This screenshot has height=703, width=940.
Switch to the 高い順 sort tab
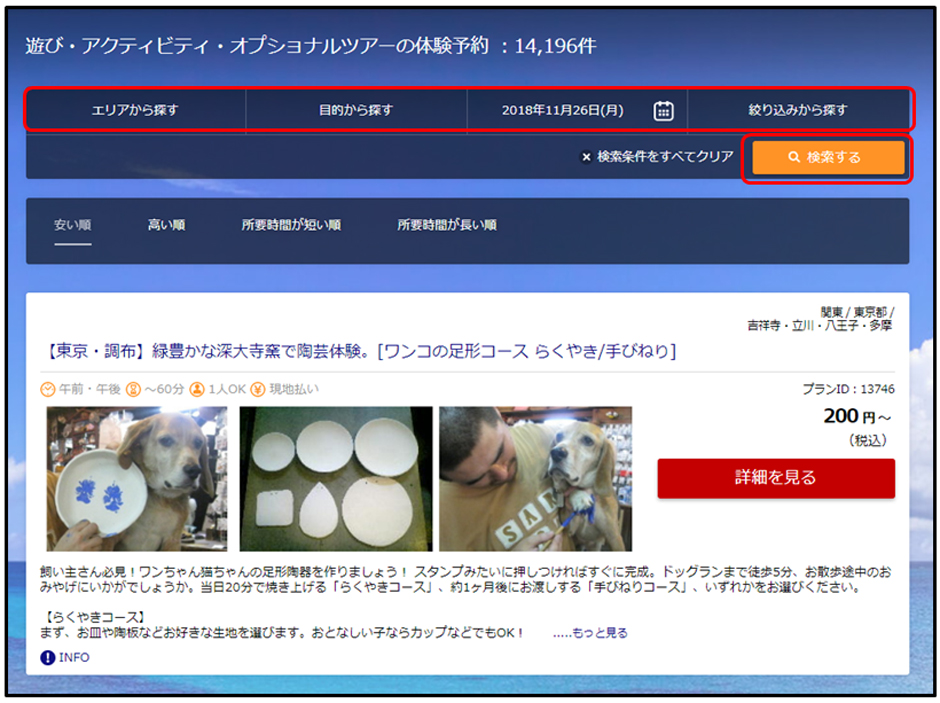[166, 225]
